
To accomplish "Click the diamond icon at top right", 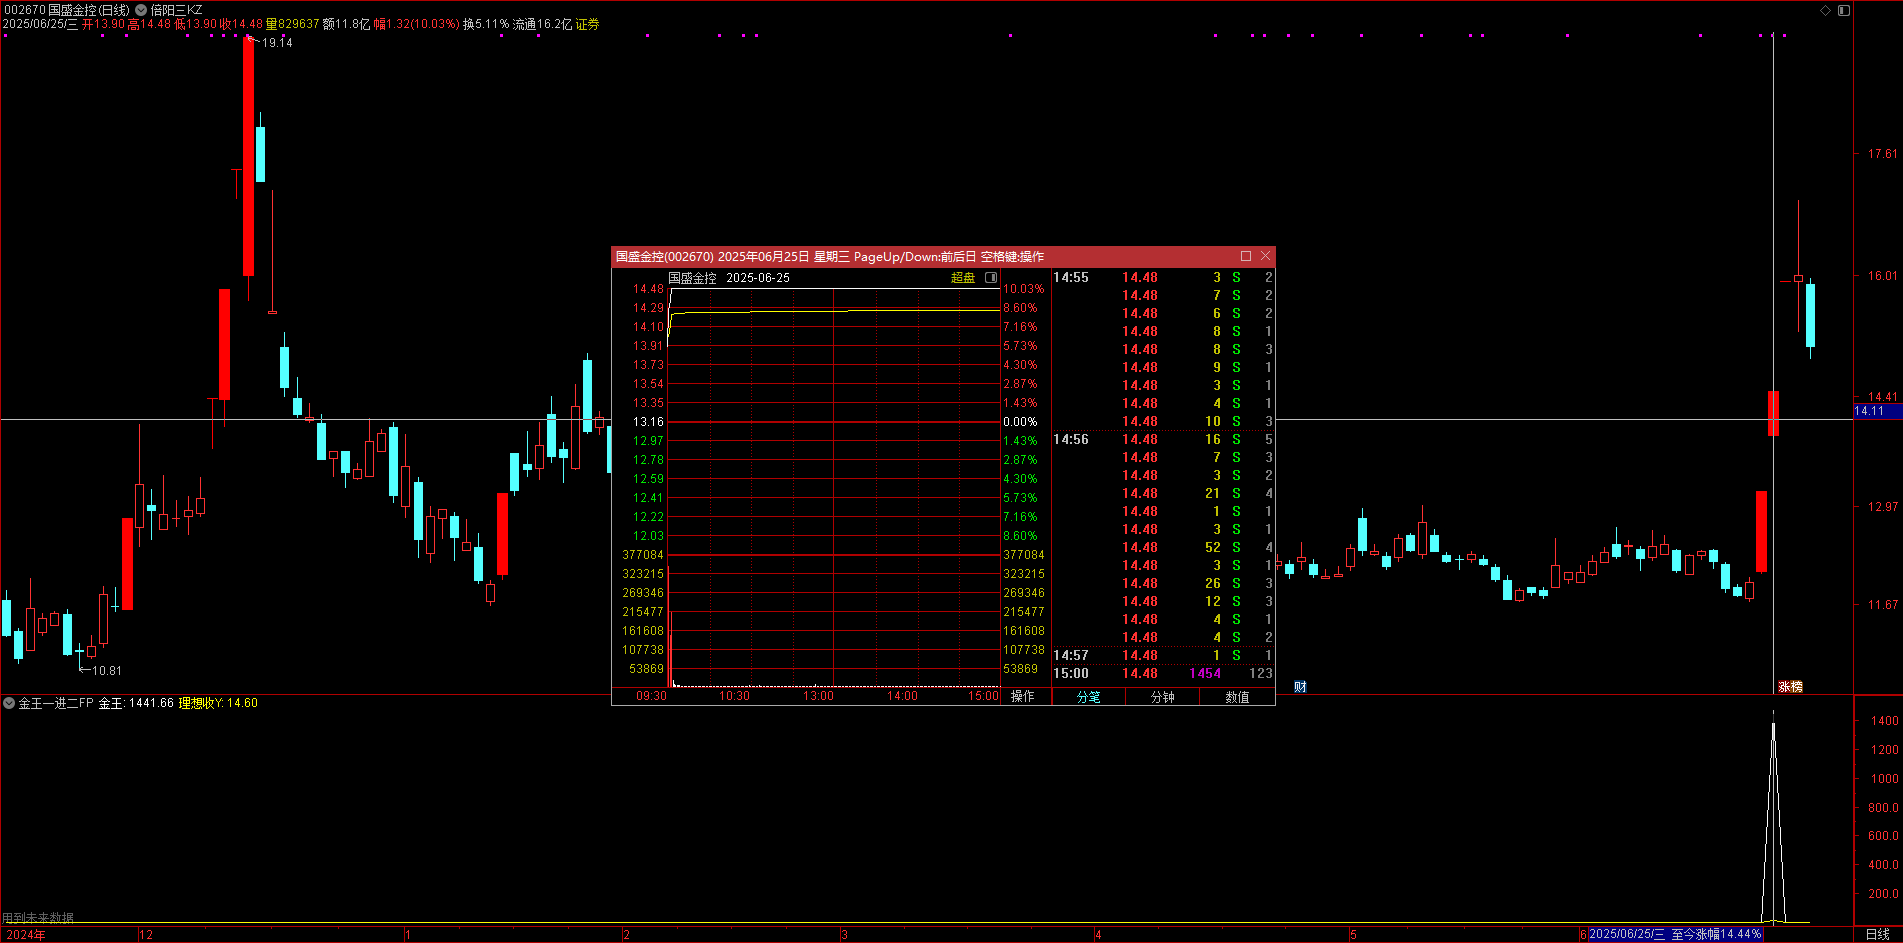I will (1825, 10).
